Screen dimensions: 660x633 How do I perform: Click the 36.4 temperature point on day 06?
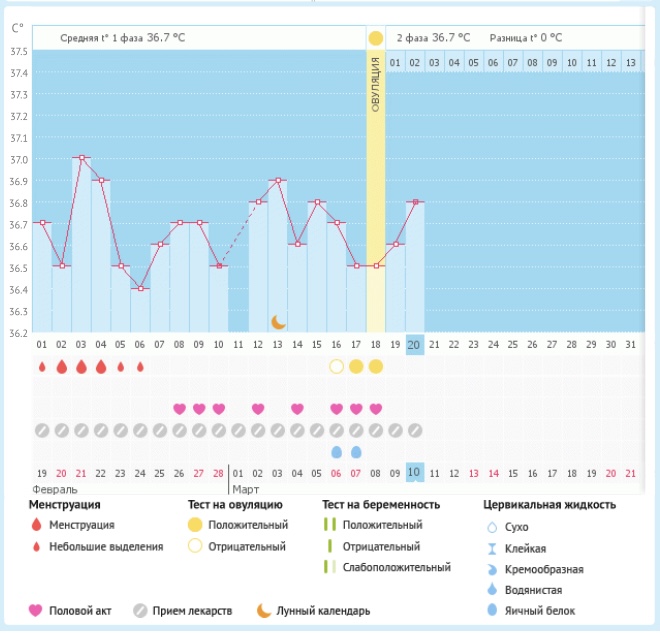pos(140,288)
